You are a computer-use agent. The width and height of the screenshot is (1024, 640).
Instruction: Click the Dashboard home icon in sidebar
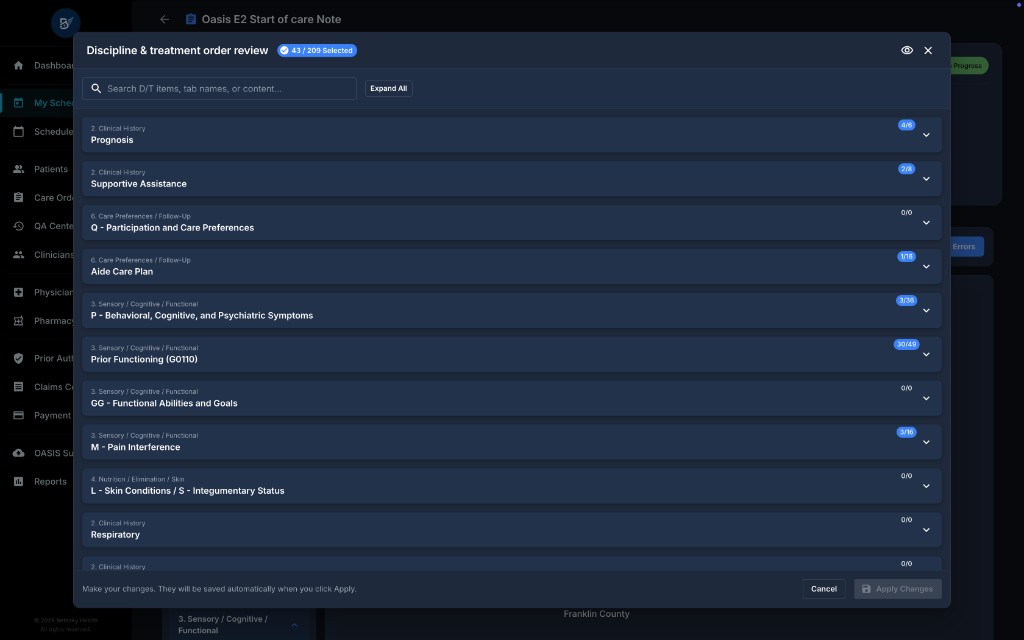[18, 65]
